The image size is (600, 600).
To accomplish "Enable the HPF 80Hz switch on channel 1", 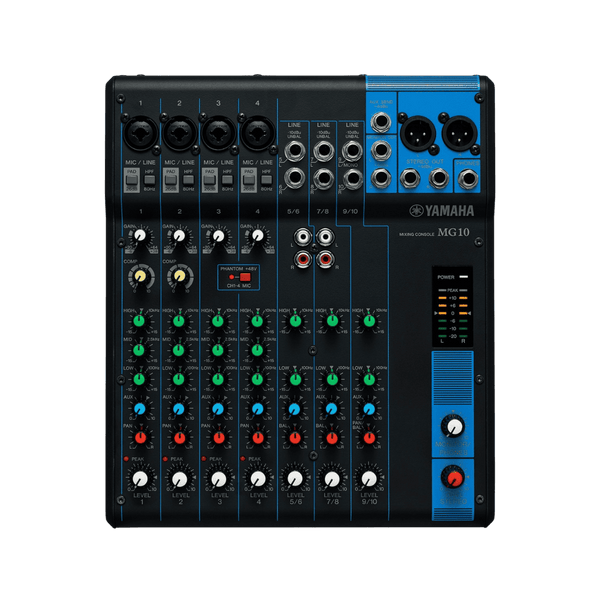I will tap(149, 180).
